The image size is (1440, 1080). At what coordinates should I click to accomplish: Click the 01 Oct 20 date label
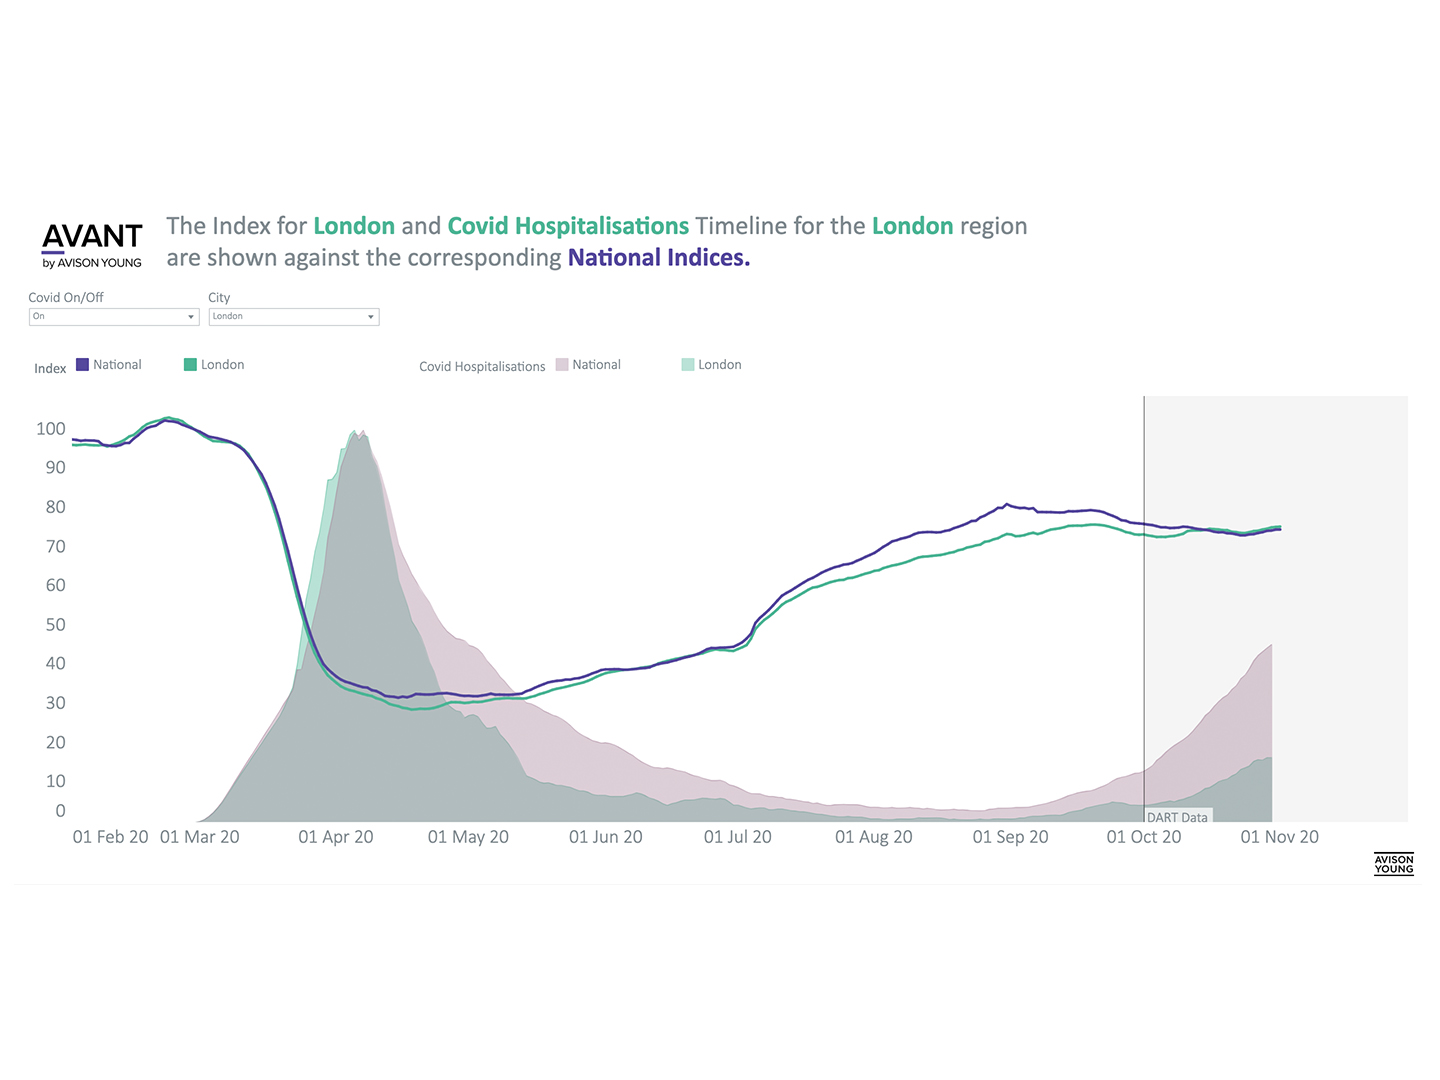(x=1143, y=837)
